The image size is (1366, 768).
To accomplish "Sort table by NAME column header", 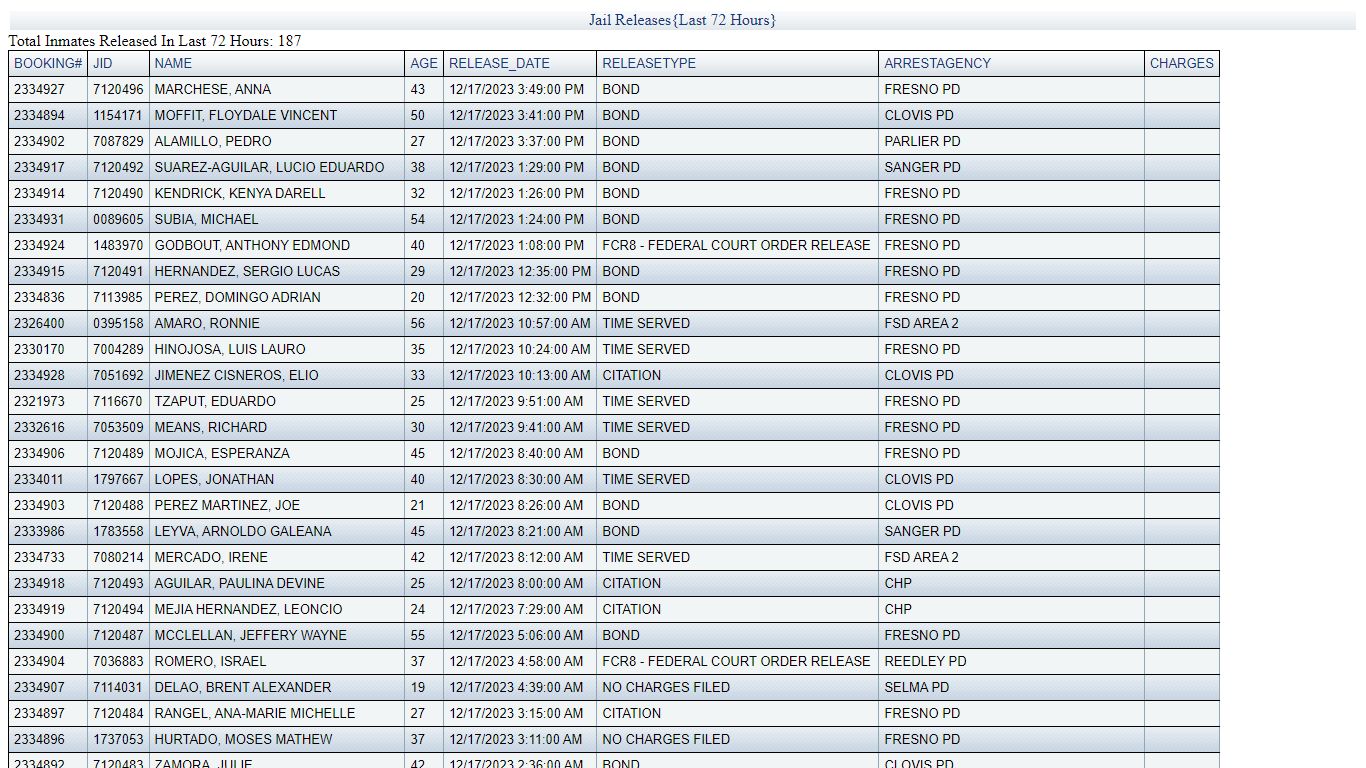I will click(173, 63).
